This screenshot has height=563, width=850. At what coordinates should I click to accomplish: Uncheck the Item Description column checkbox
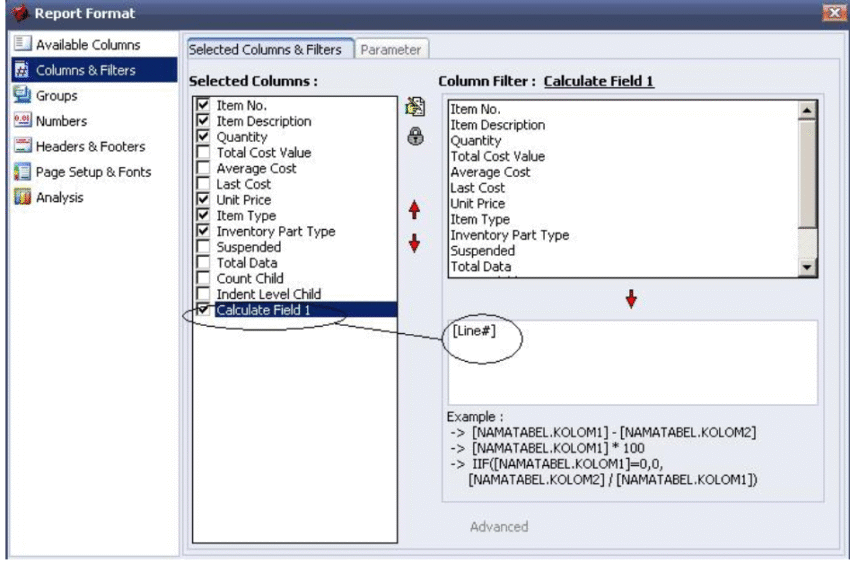203,120
